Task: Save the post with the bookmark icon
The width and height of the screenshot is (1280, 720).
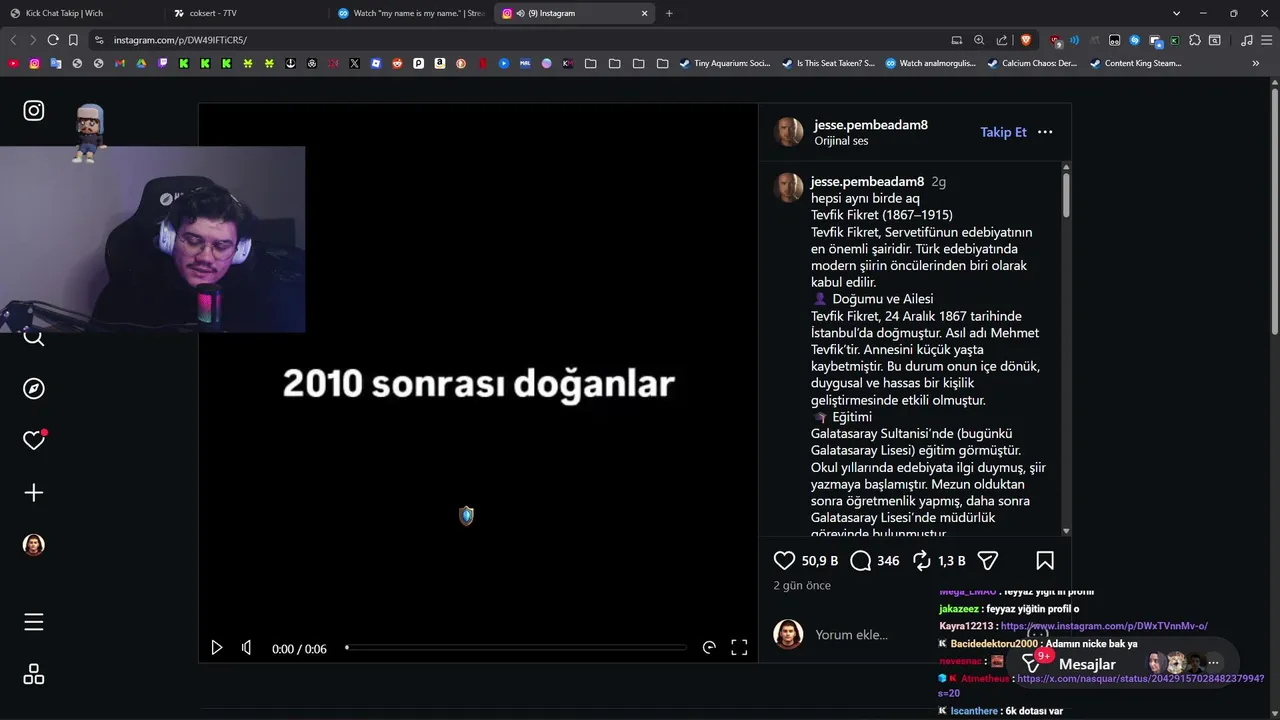Action: pos(1045,561)
